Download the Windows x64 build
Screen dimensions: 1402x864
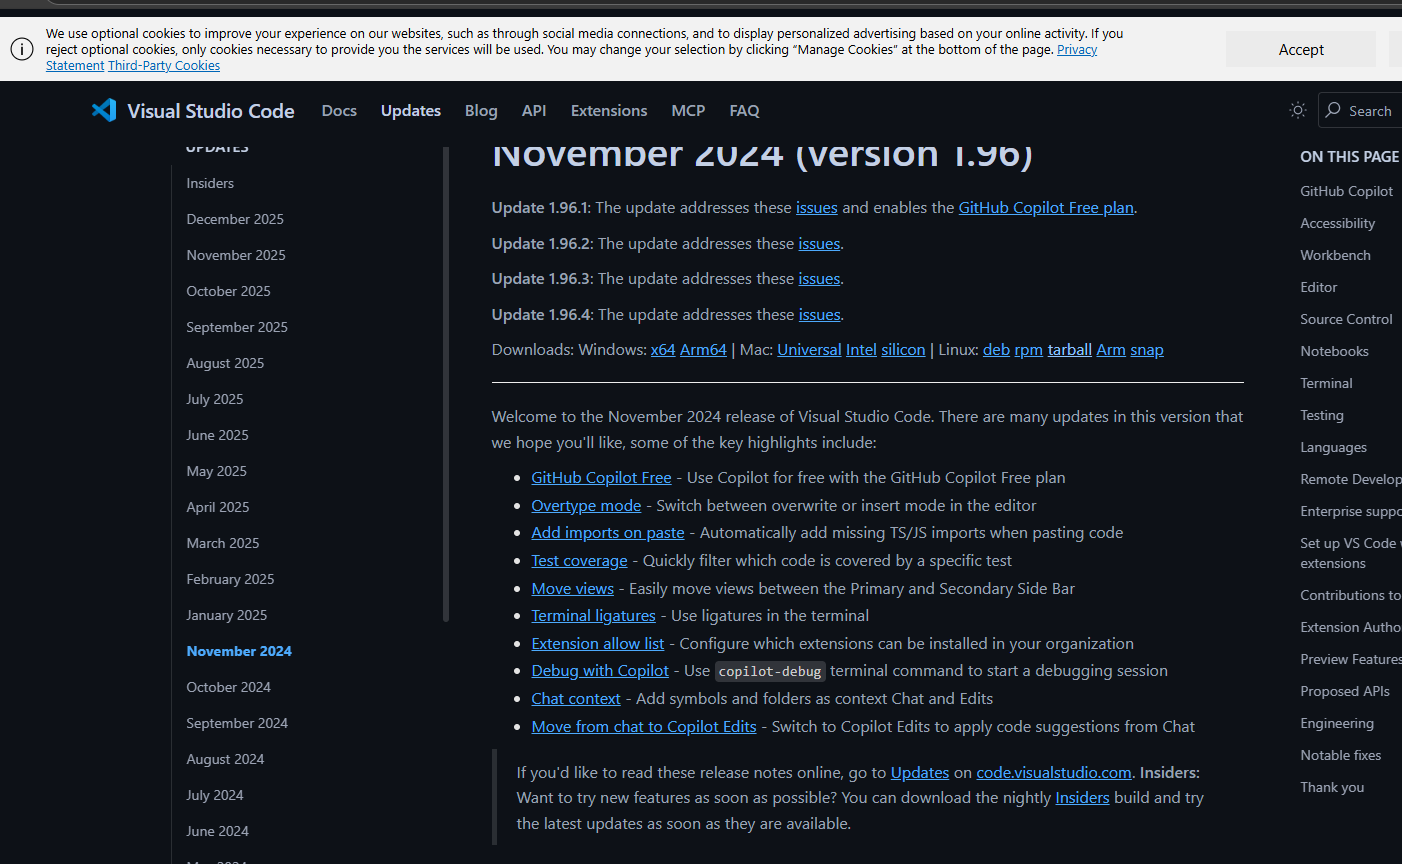[x=663, y=350]
